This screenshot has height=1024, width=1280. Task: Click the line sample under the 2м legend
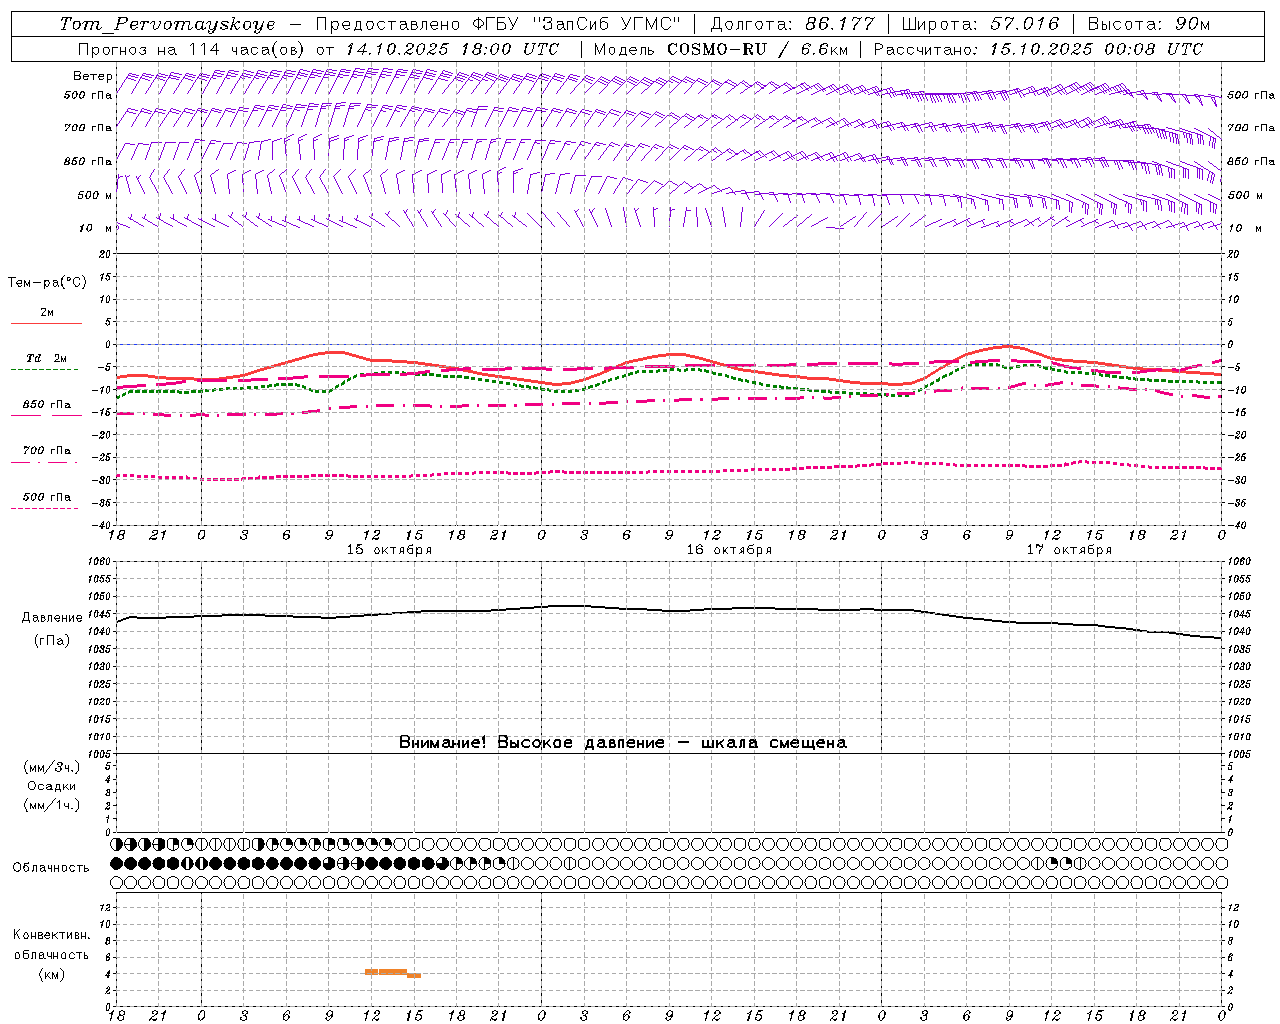pos(46,323)
